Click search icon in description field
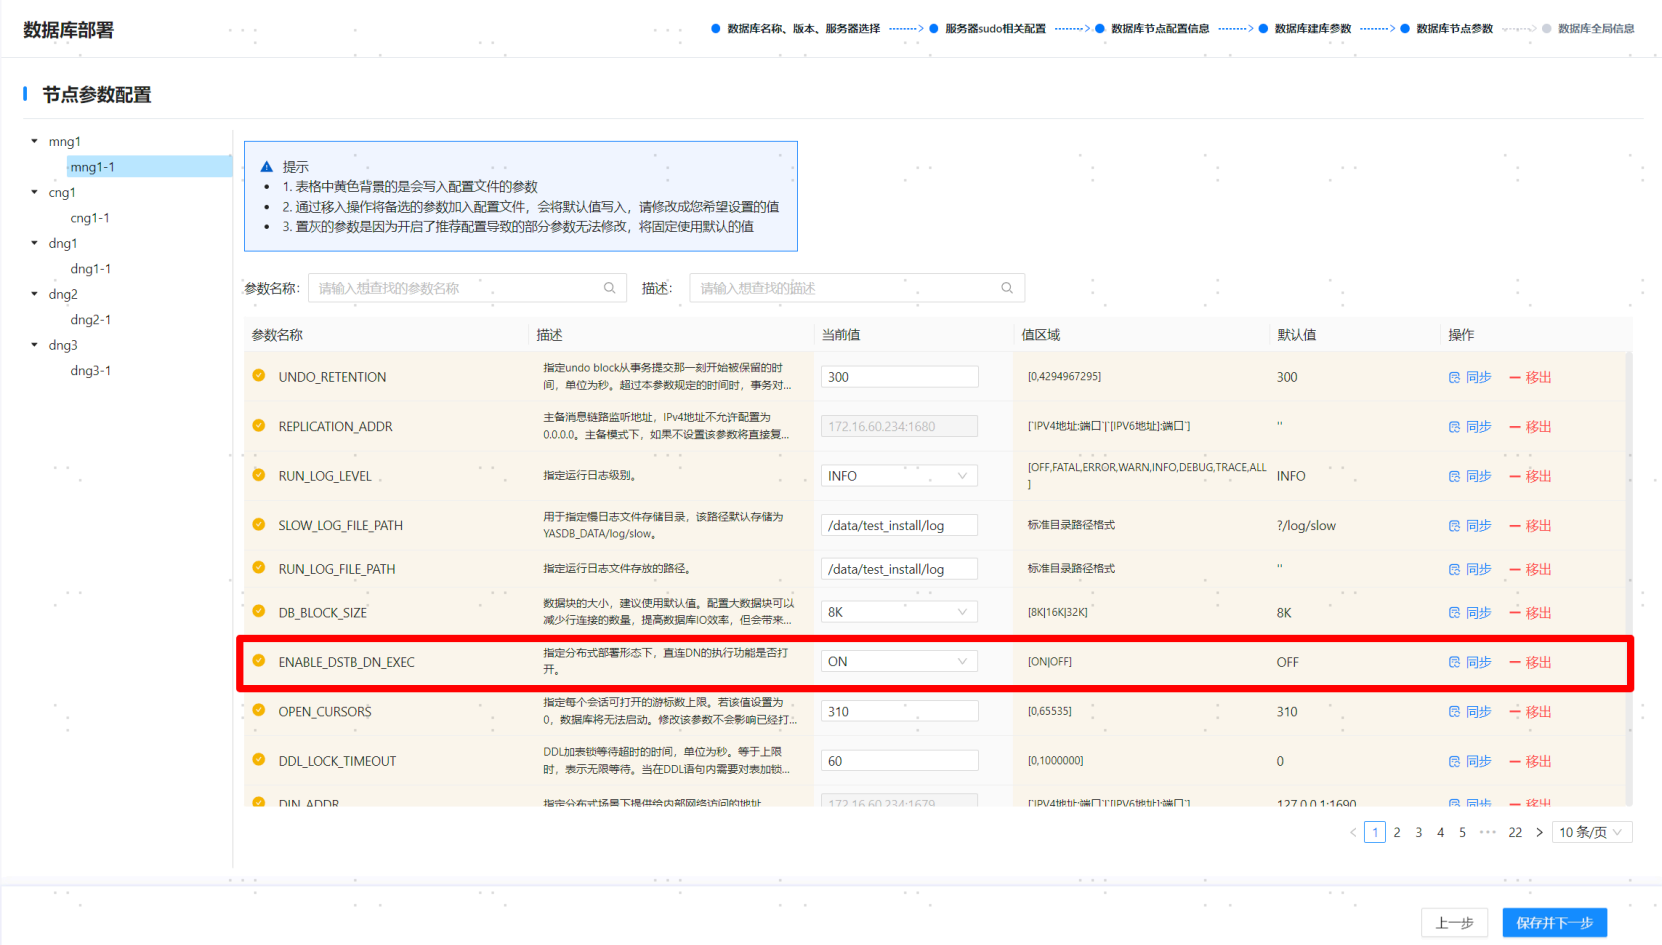 point(1007,288)
